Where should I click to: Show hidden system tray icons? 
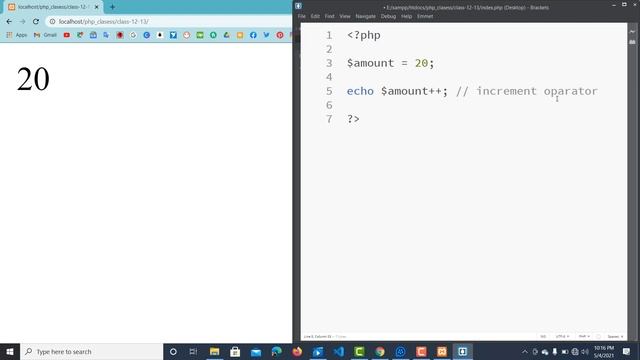click(x=525, y=351)
